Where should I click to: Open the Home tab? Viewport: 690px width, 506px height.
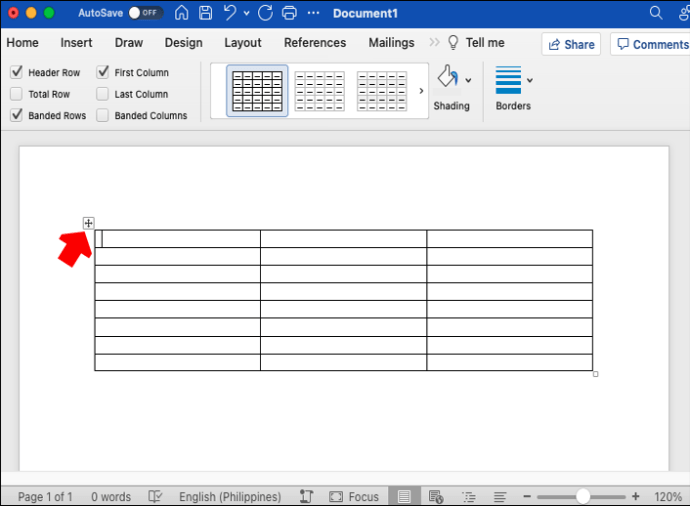[22, 43]
